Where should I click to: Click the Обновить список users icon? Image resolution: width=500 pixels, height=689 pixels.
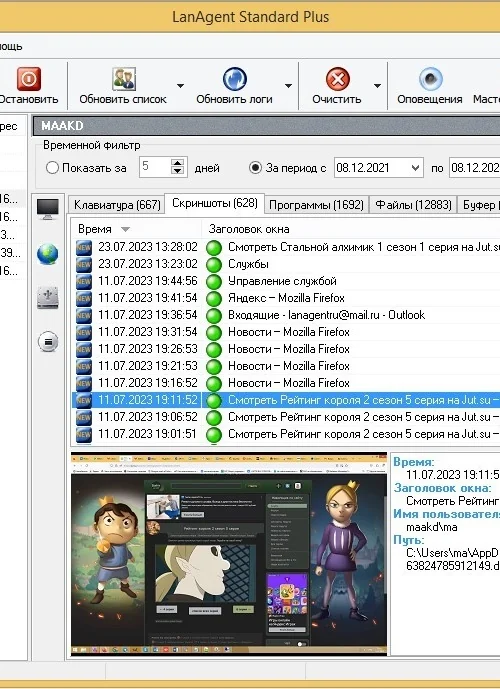tap(123, 79)
